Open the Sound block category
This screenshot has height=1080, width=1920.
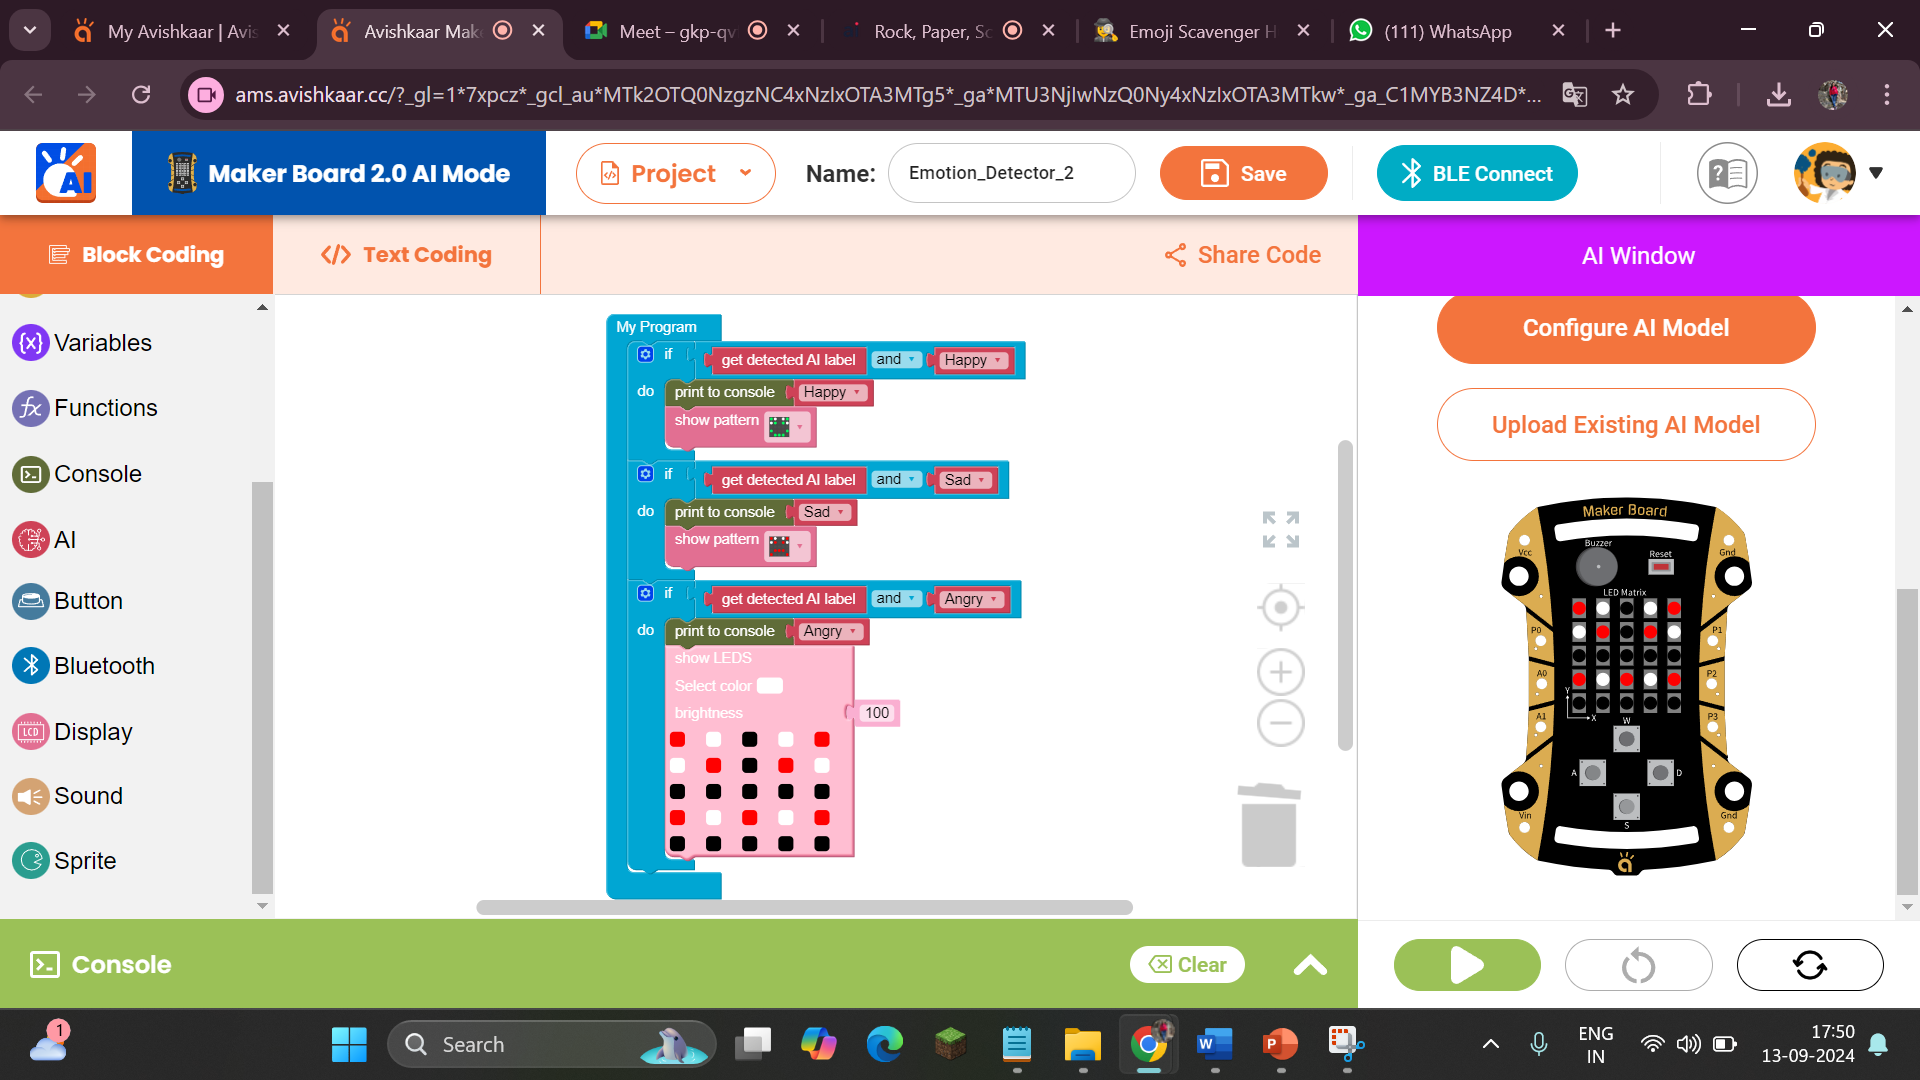[x=88, y=796]
